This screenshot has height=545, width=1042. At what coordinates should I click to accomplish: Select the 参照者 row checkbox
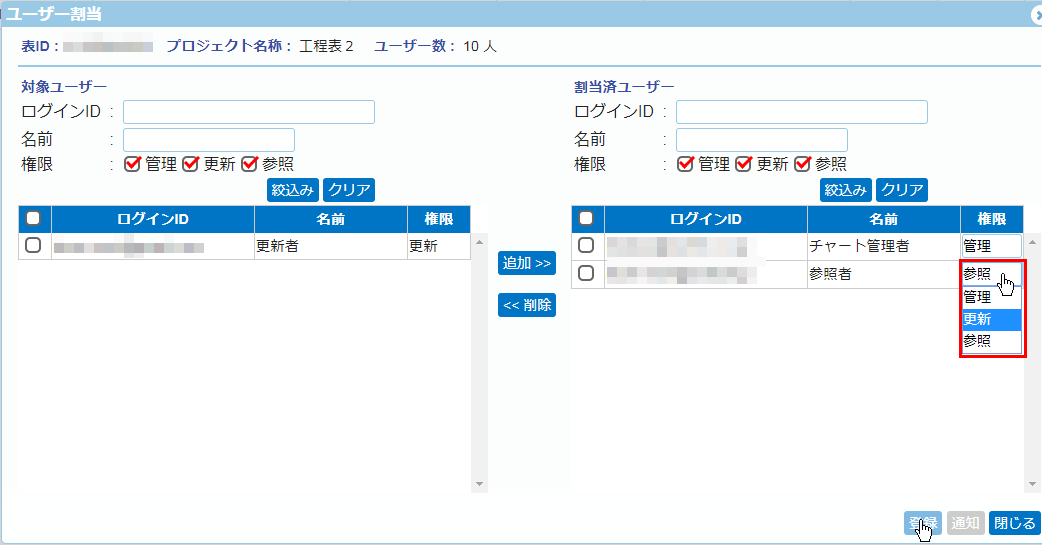(586, 273)
